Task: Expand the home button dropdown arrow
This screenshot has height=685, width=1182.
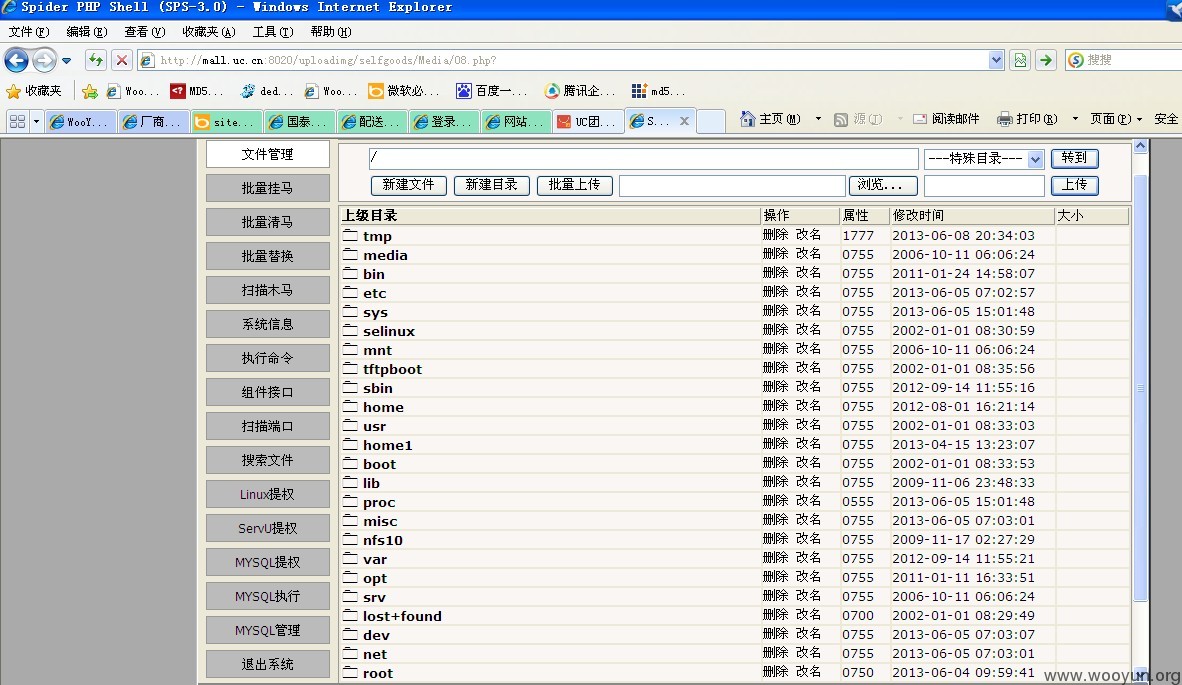Action: 818,119
